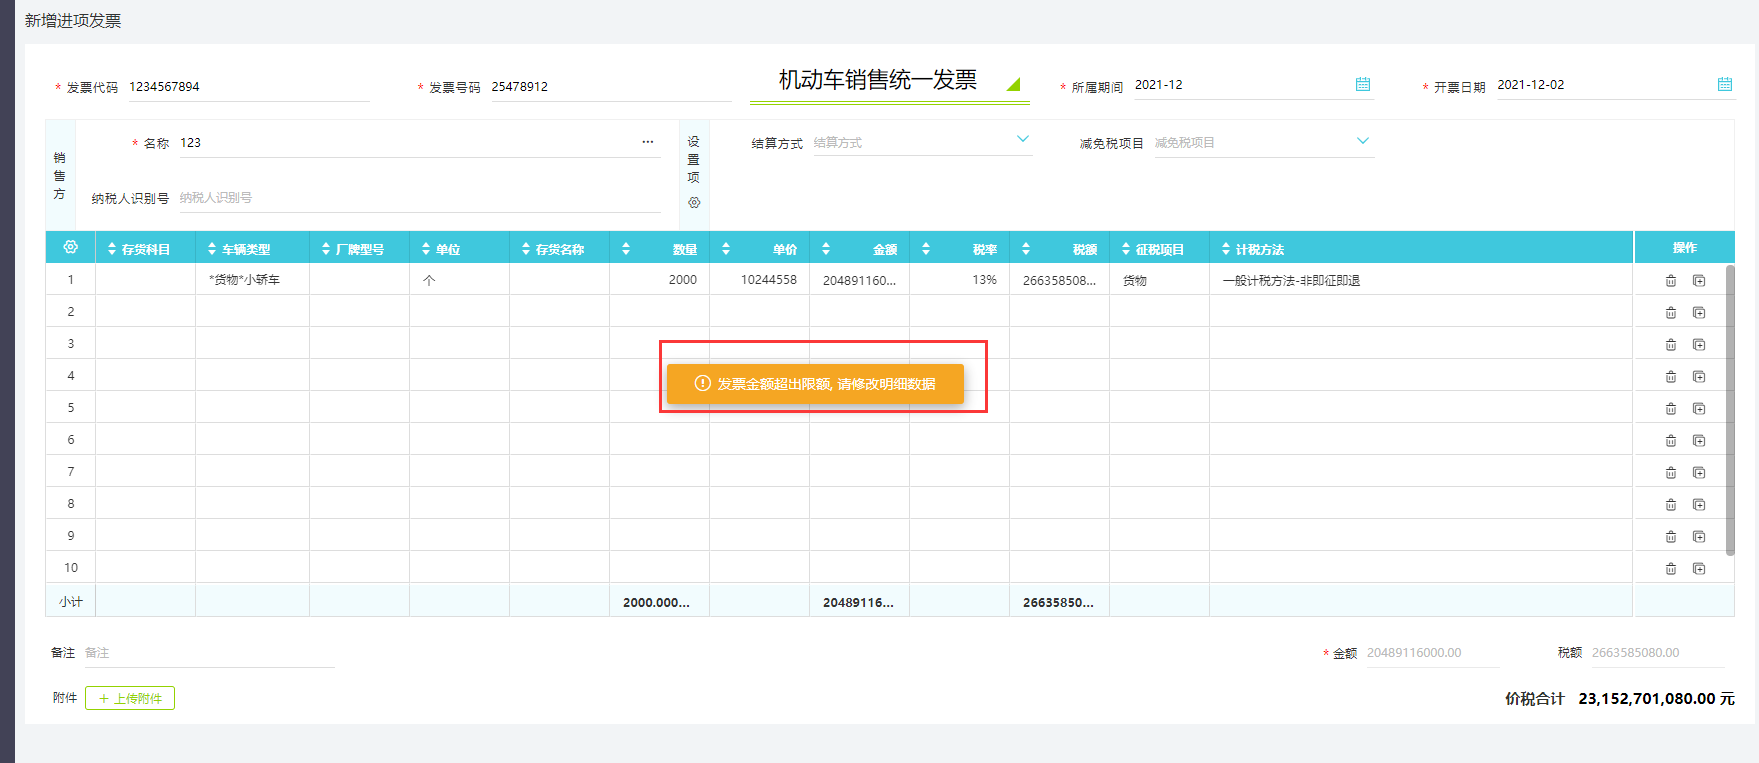Delete row 1 using trash icon
1759x763 pixels.
(1670, 281)
